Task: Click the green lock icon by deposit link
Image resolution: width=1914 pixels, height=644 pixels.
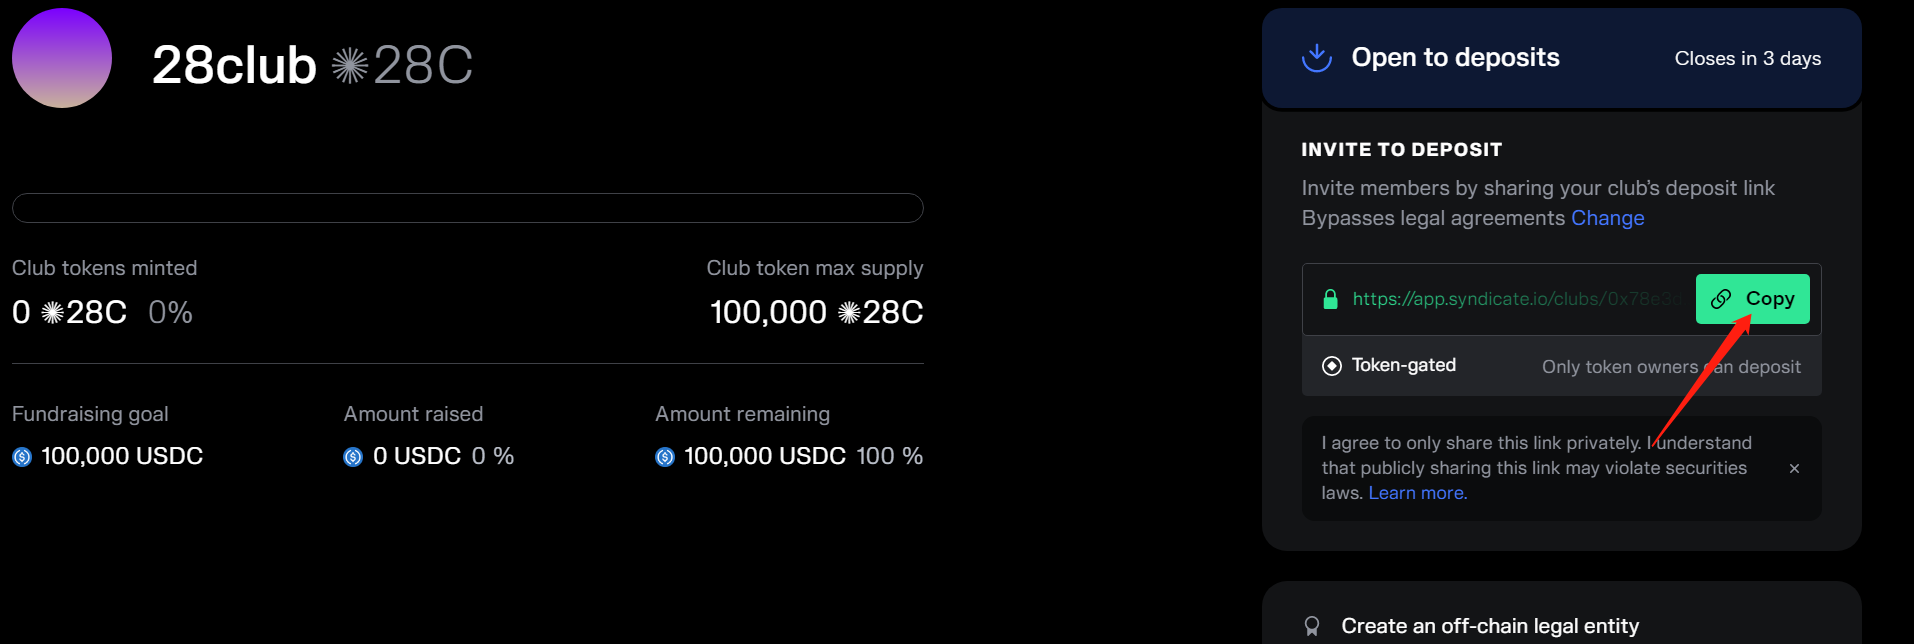Action: [1330, 299]
